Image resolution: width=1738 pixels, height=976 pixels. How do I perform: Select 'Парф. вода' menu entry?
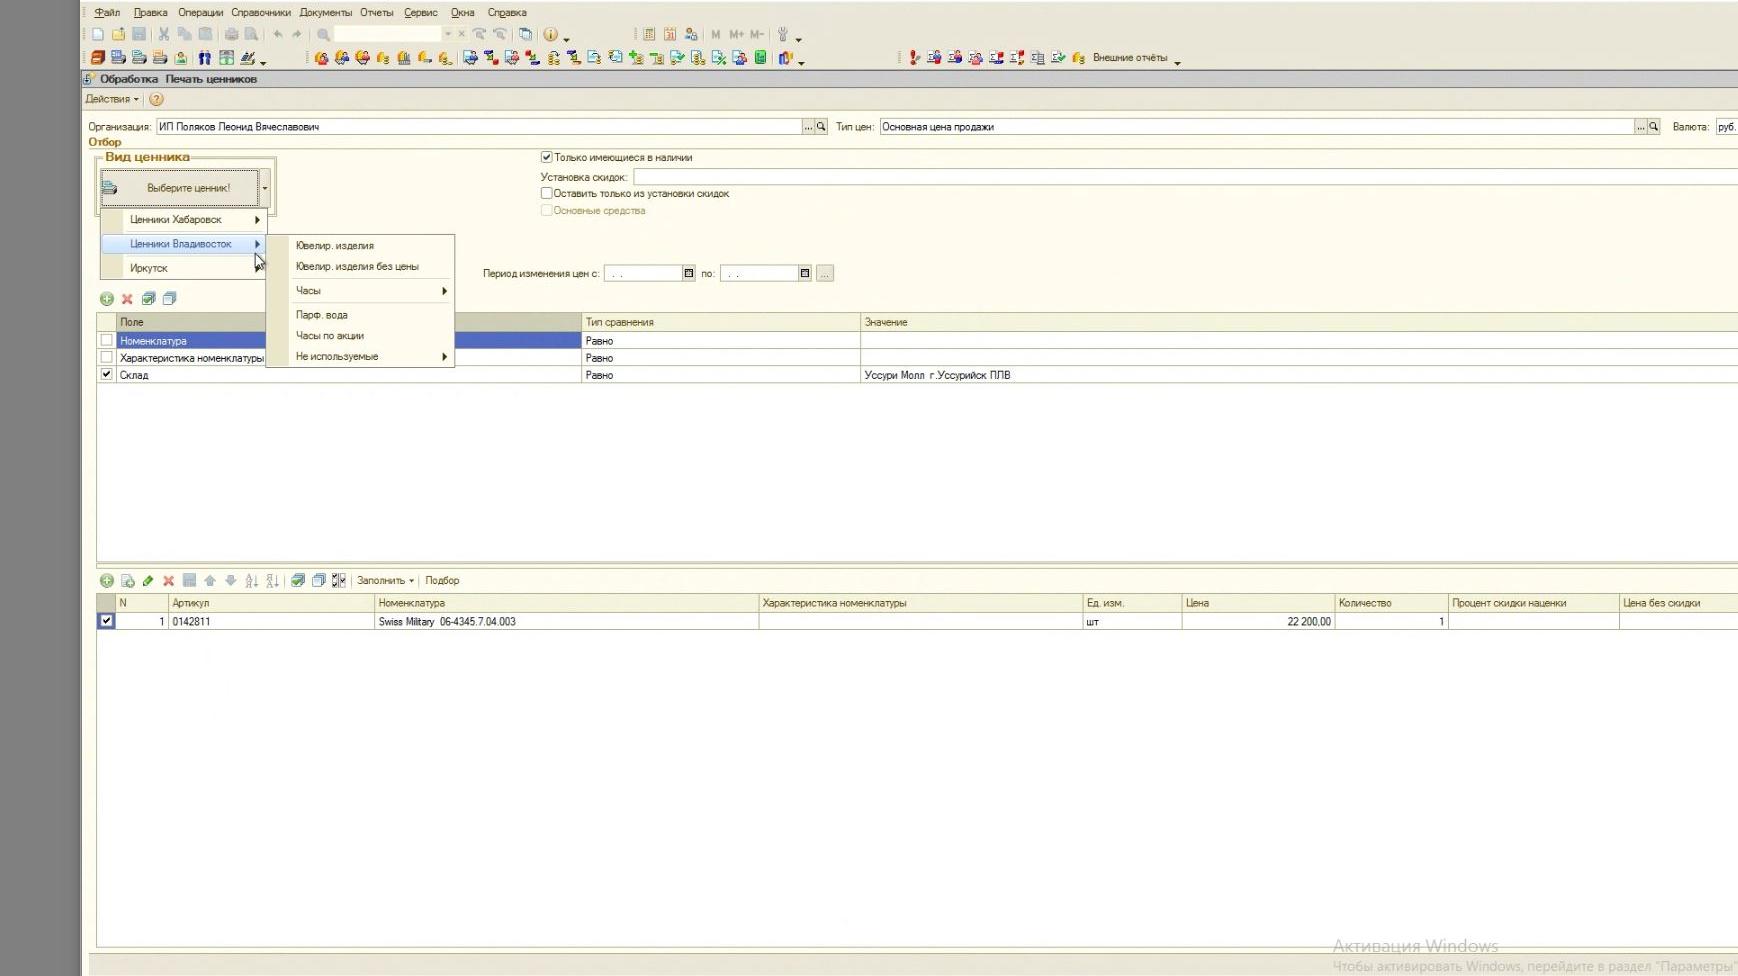(370, 315)
